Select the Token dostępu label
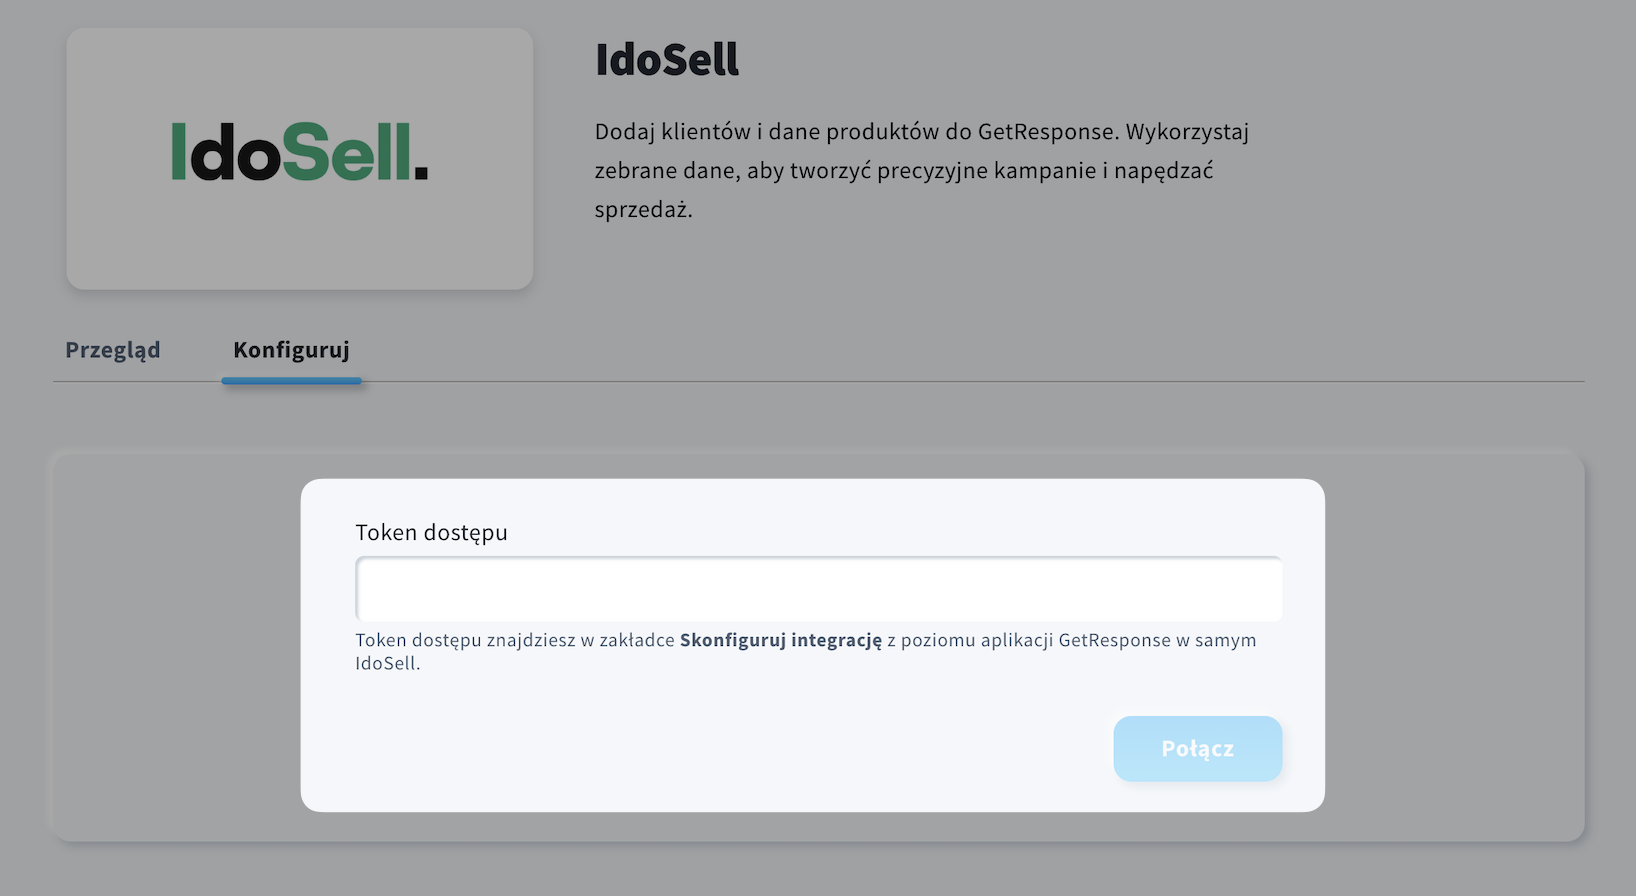 tap(431, 532)
